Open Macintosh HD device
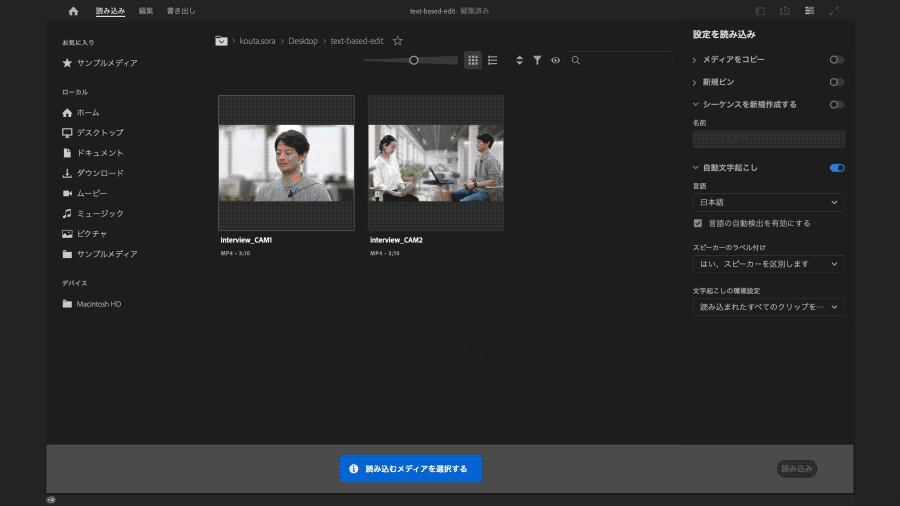This screenshot has height=506, width=900. [x=99, y=304]
